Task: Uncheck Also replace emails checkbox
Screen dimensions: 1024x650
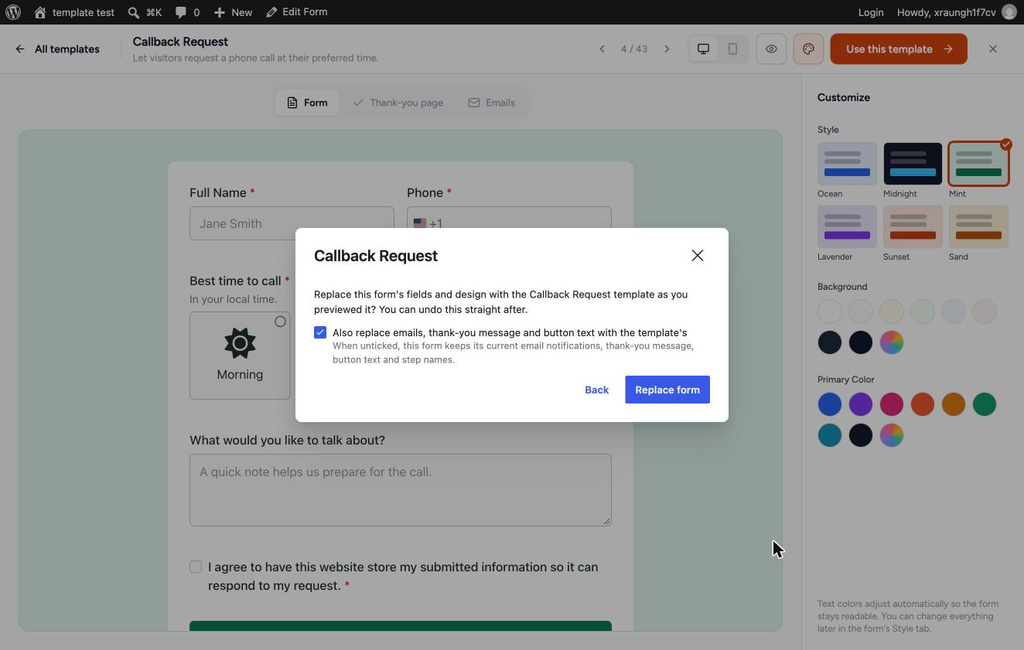Action: pos(320,333)
